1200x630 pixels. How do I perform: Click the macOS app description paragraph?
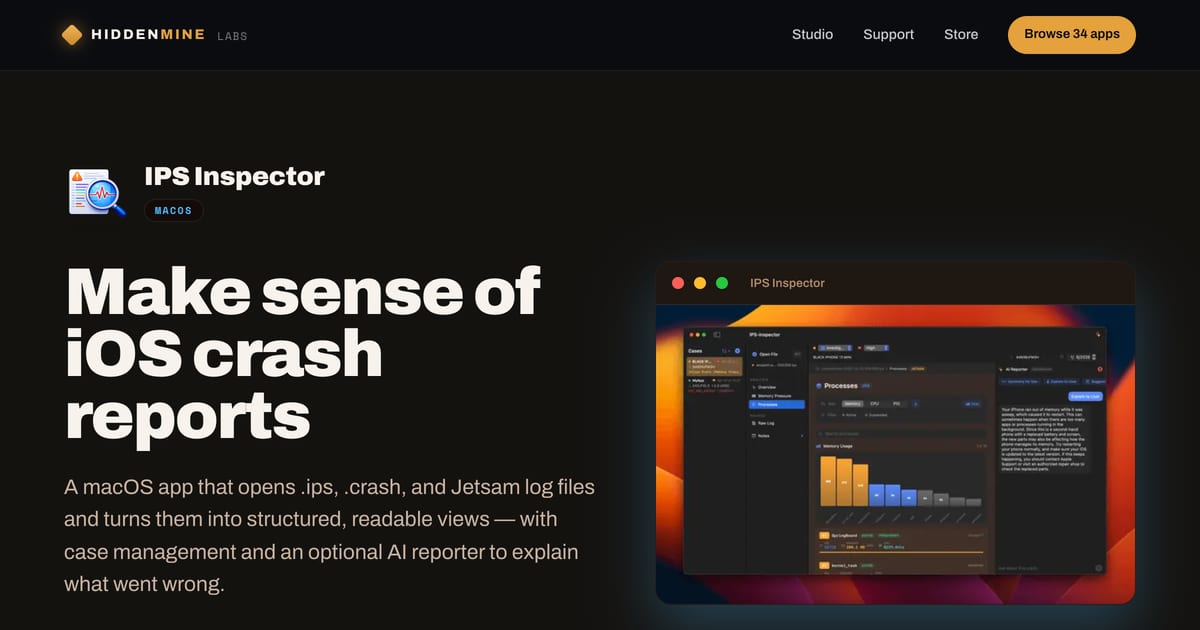pos(329,535)
